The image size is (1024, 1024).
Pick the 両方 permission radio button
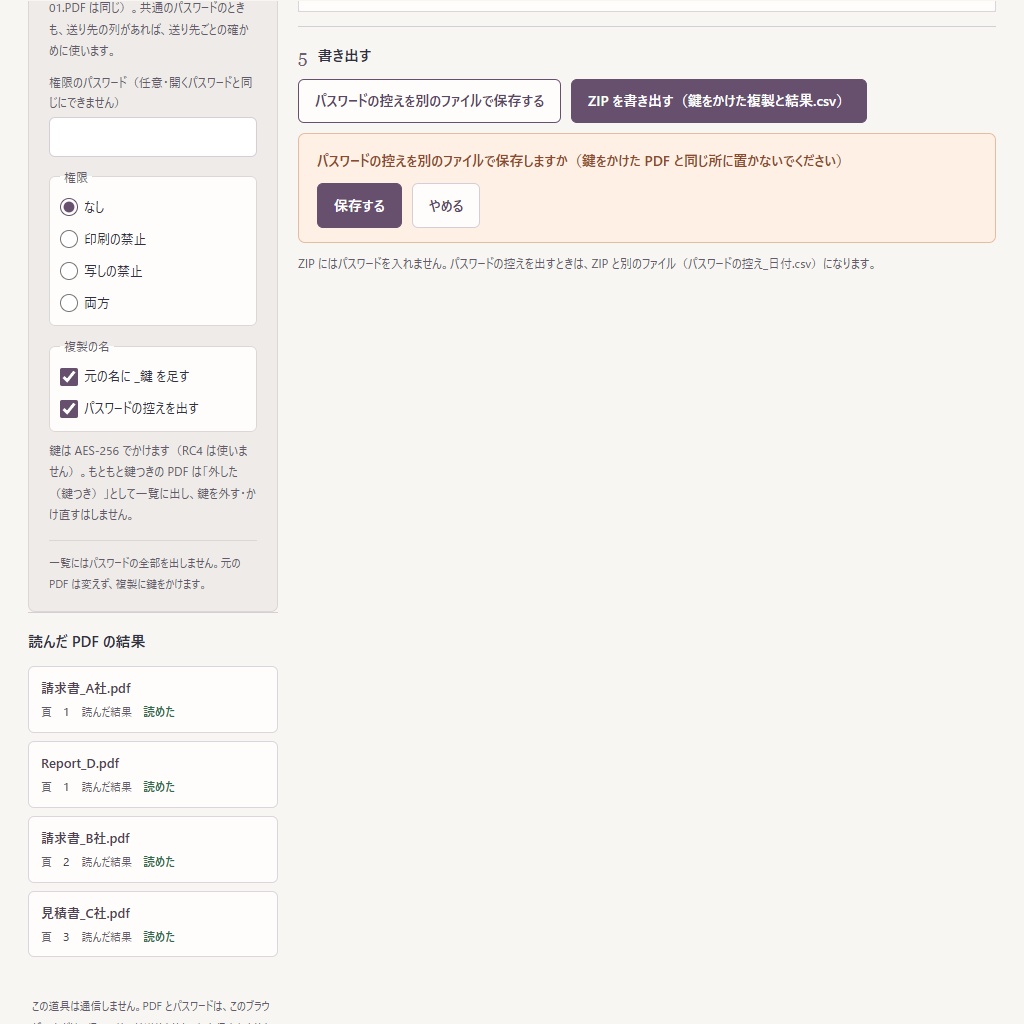click(x=69, y=303)
